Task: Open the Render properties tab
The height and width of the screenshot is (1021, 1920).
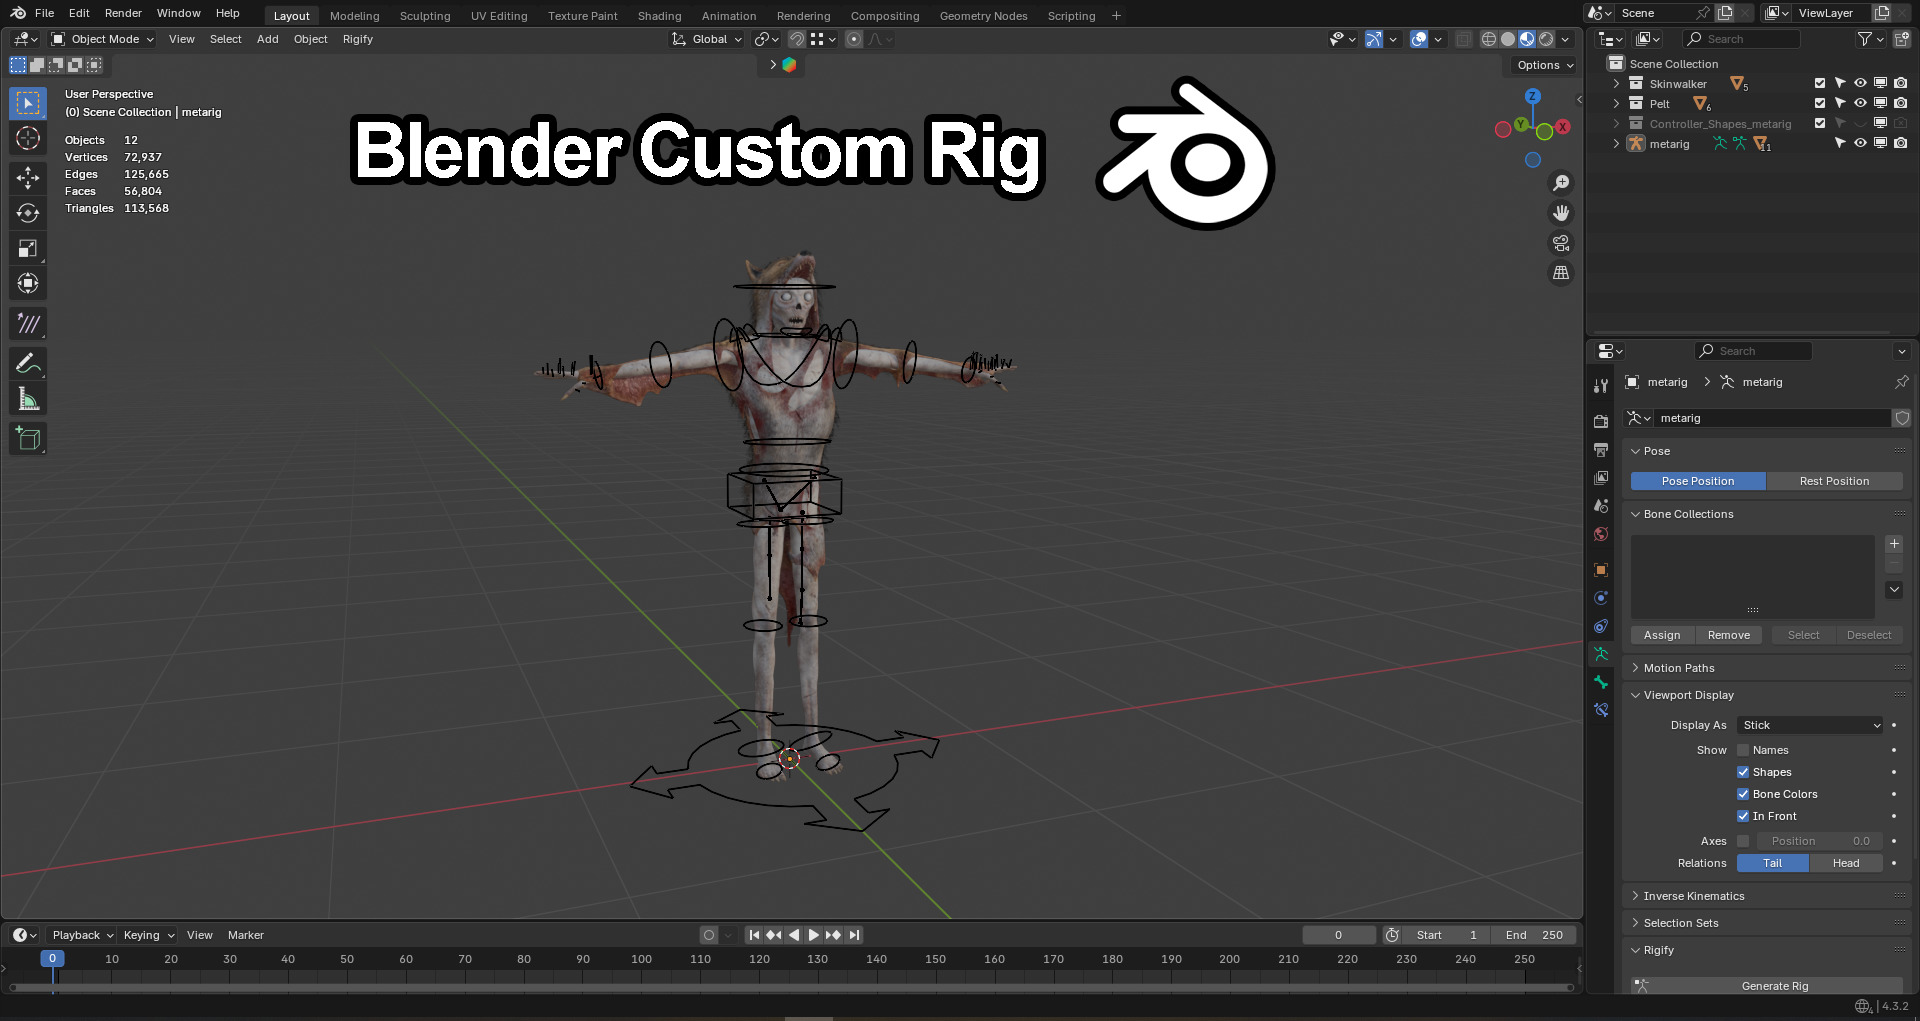Action: pos(1601,422)
